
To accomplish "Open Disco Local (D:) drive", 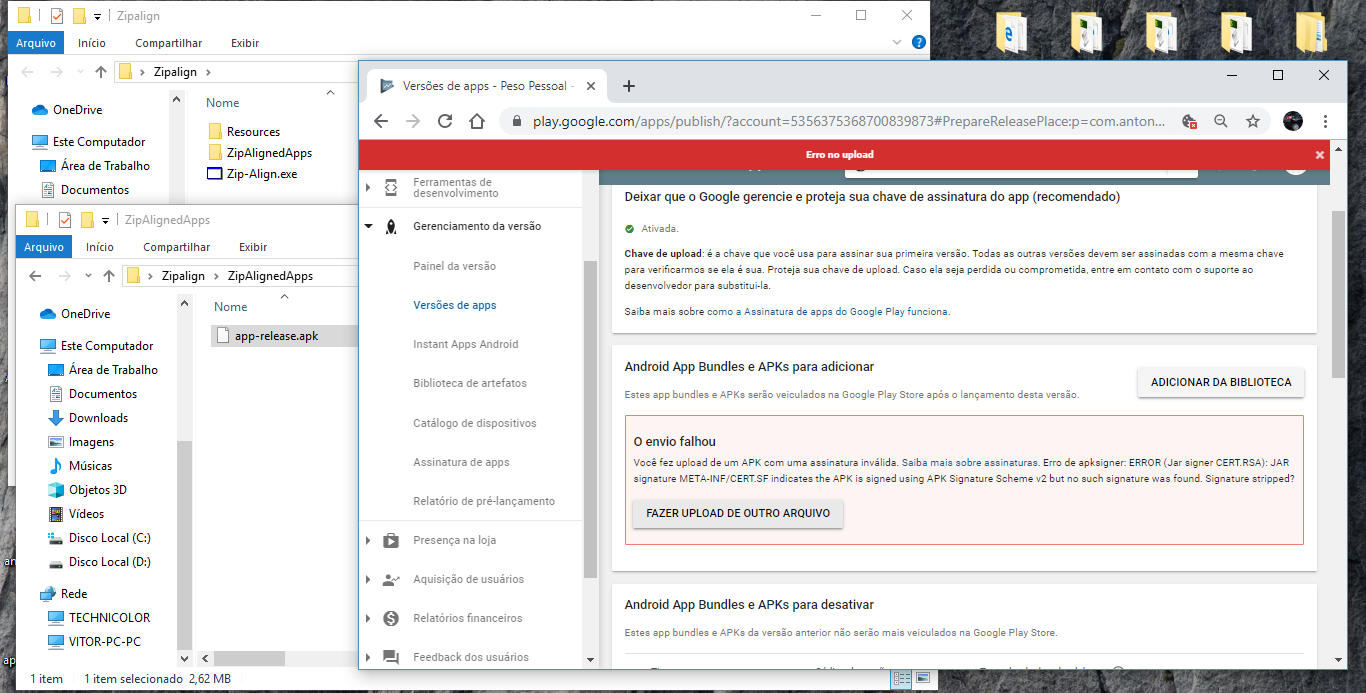I will point(109,562).
